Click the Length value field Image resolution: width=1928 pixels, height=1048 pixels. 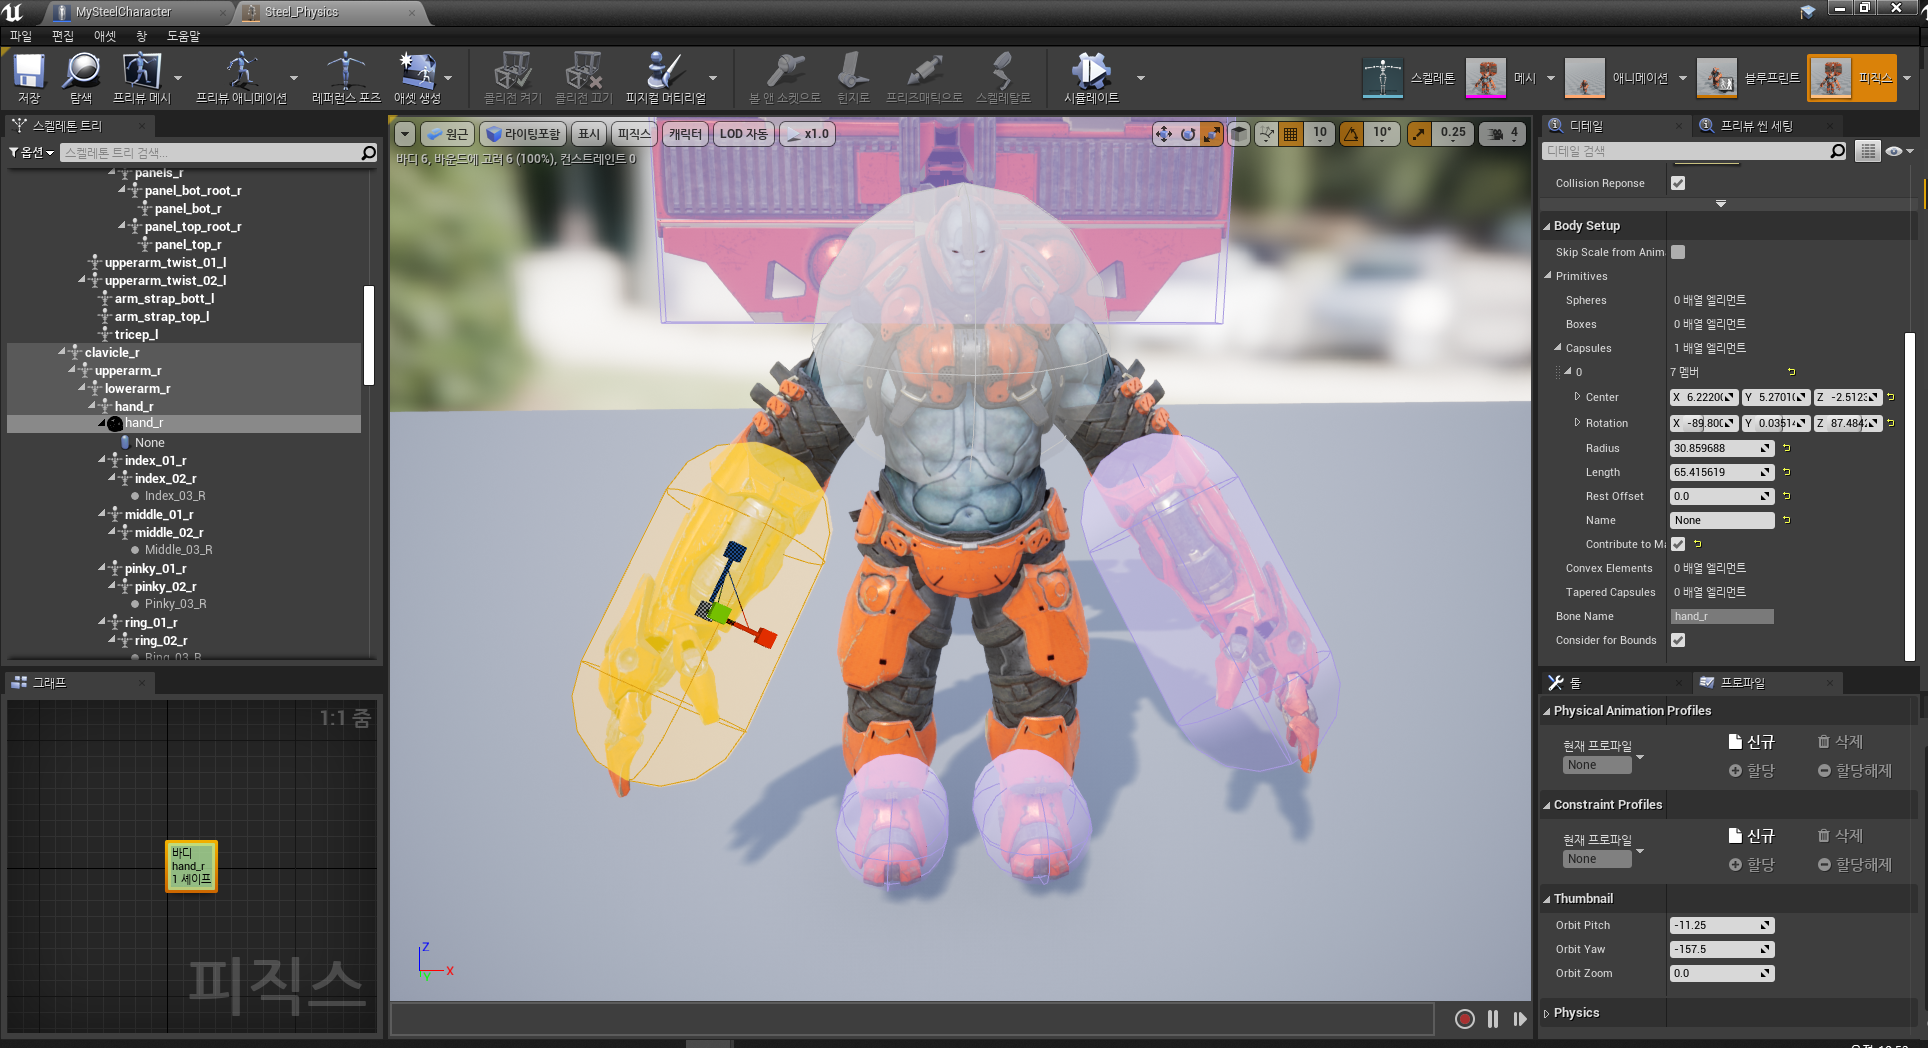click(1722, 472)
